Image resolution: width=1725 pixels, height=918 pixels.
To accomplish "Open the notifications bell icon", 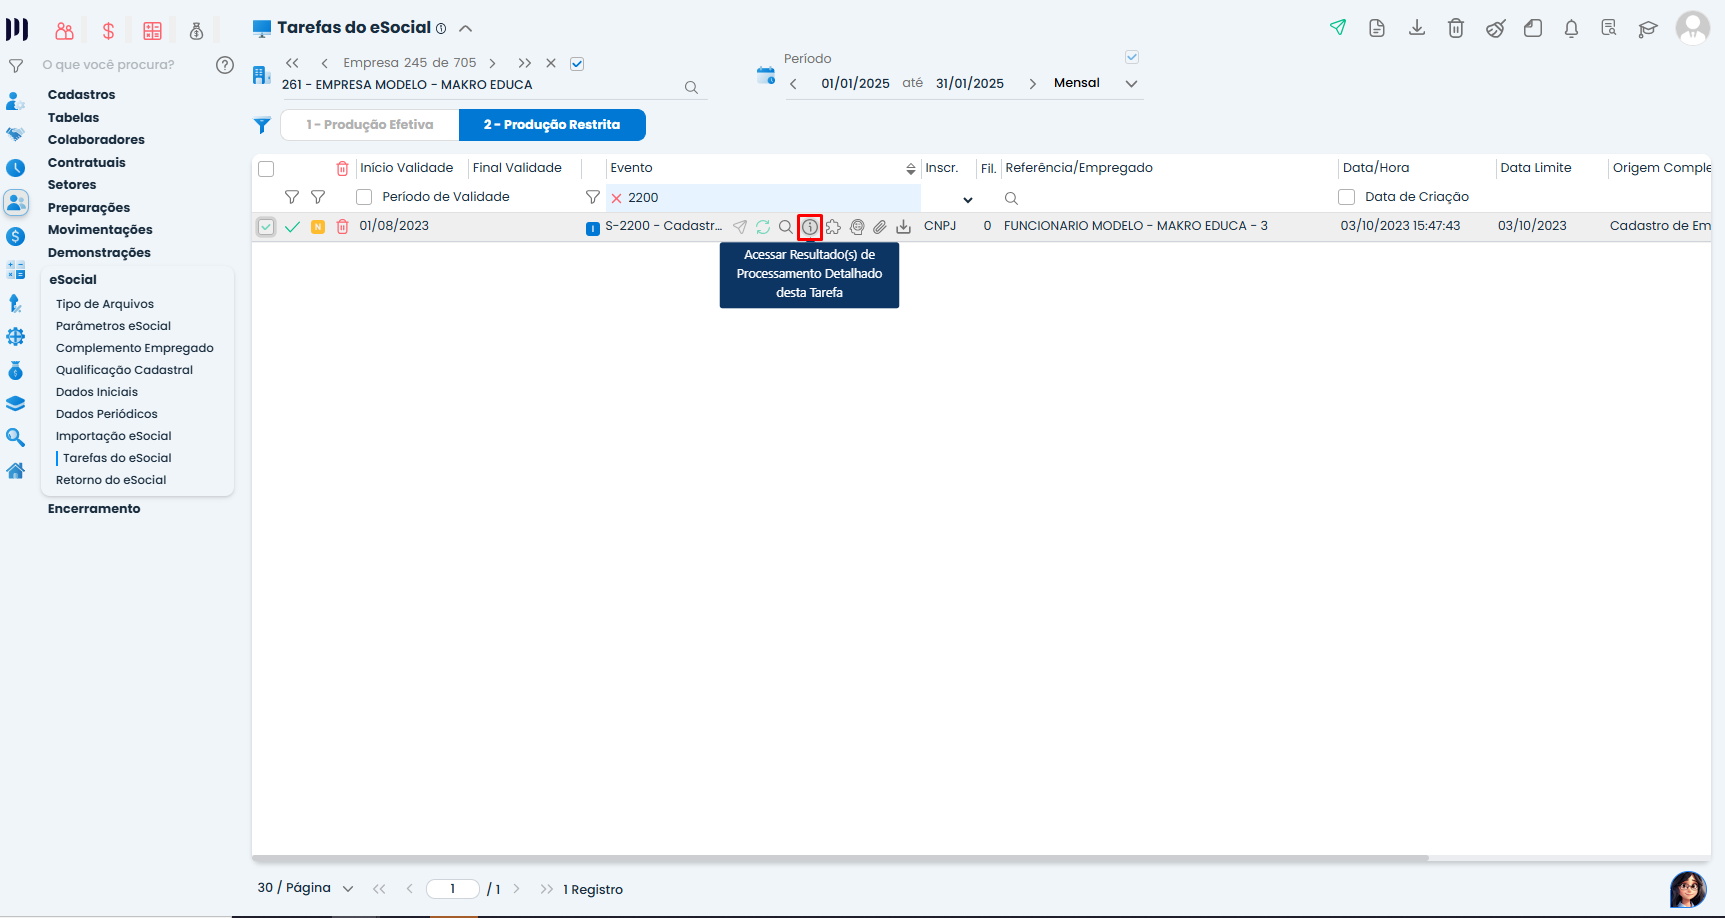I will click(x=1571, y=28).
